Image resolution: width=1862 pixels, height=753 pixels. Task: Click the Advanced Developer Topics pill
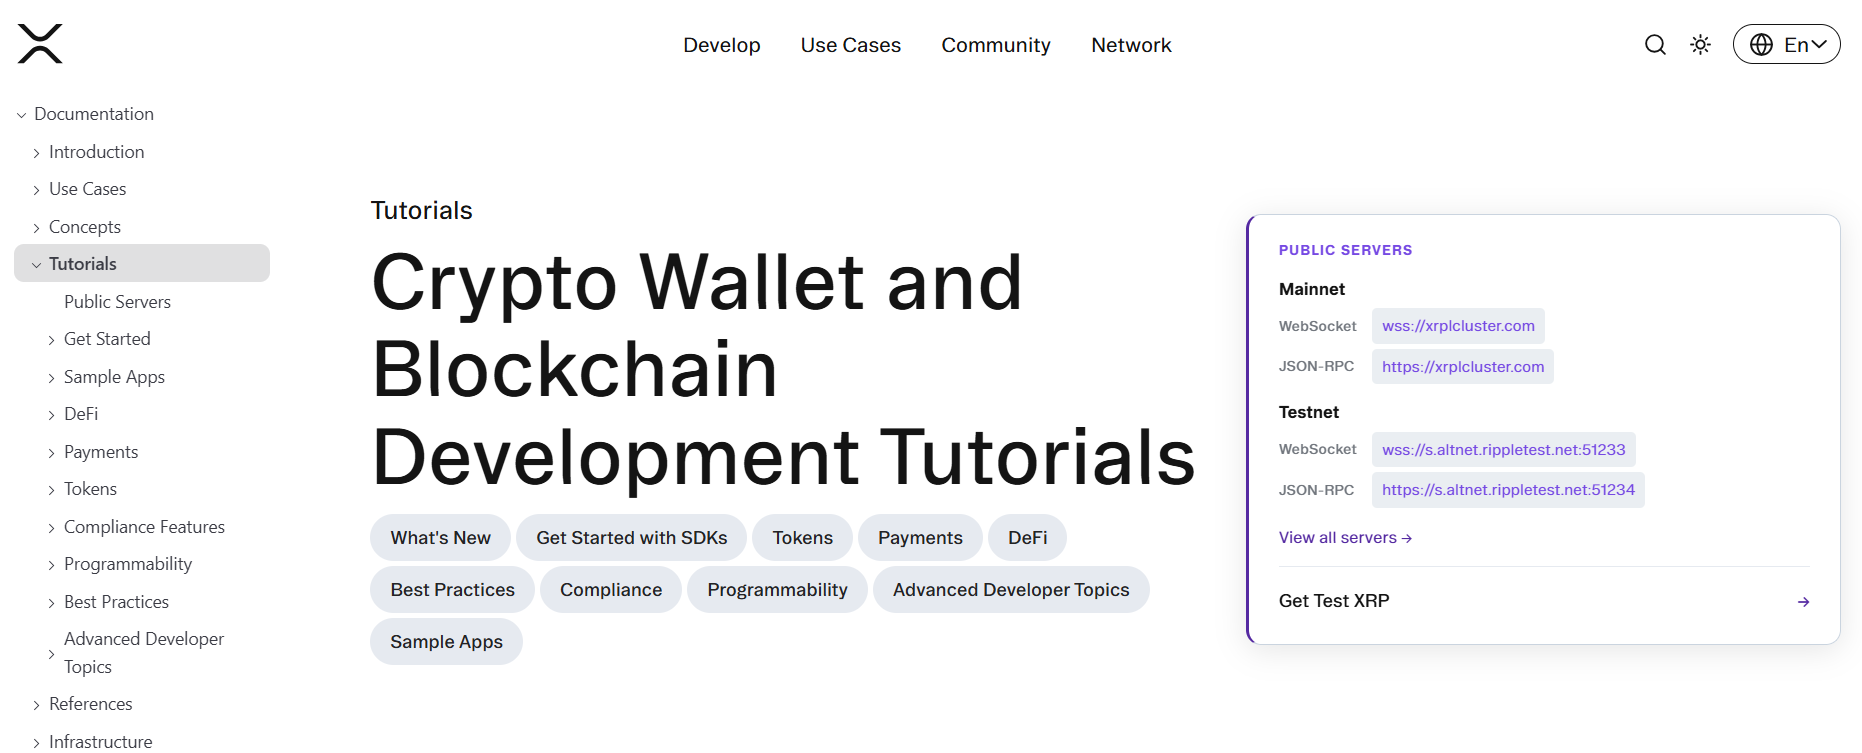click(1011, 590)
